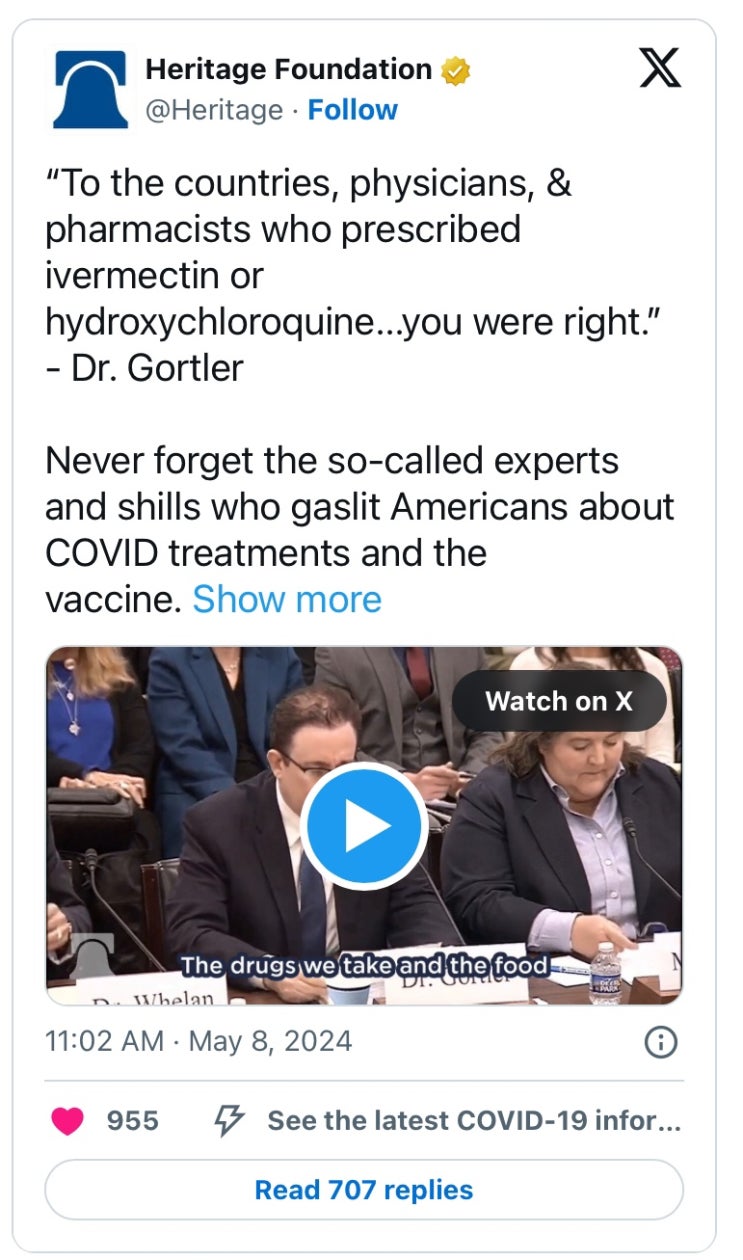The width and height of the screenshot is (743, 1260).
Task: Open the tweet info icon
Action: click(x=661, y=1042)
